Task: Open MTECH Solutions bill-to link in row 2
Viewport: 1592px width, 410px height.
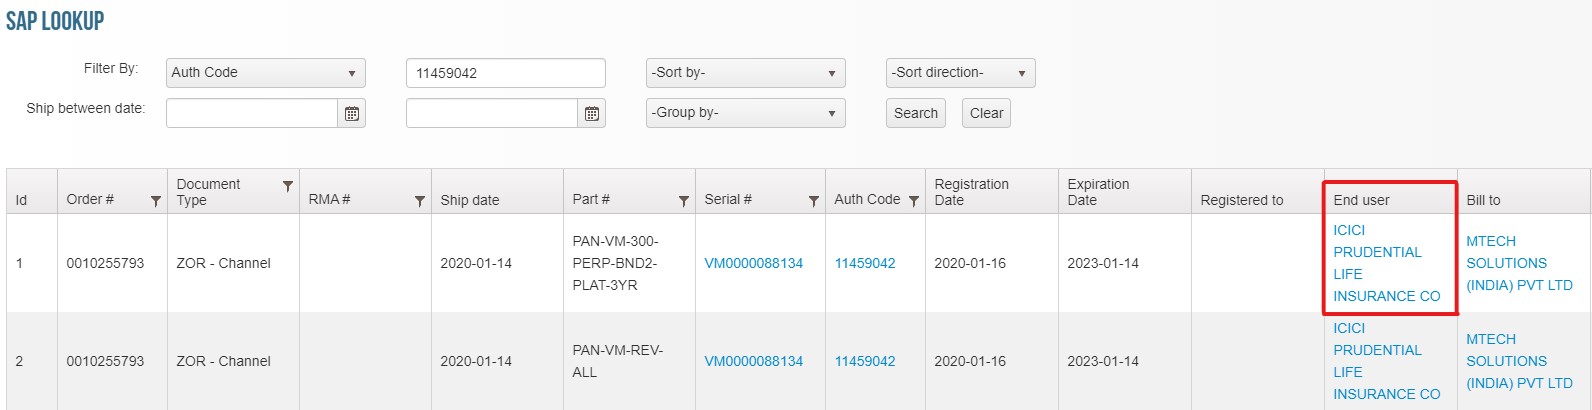Action: [1519, 361]
